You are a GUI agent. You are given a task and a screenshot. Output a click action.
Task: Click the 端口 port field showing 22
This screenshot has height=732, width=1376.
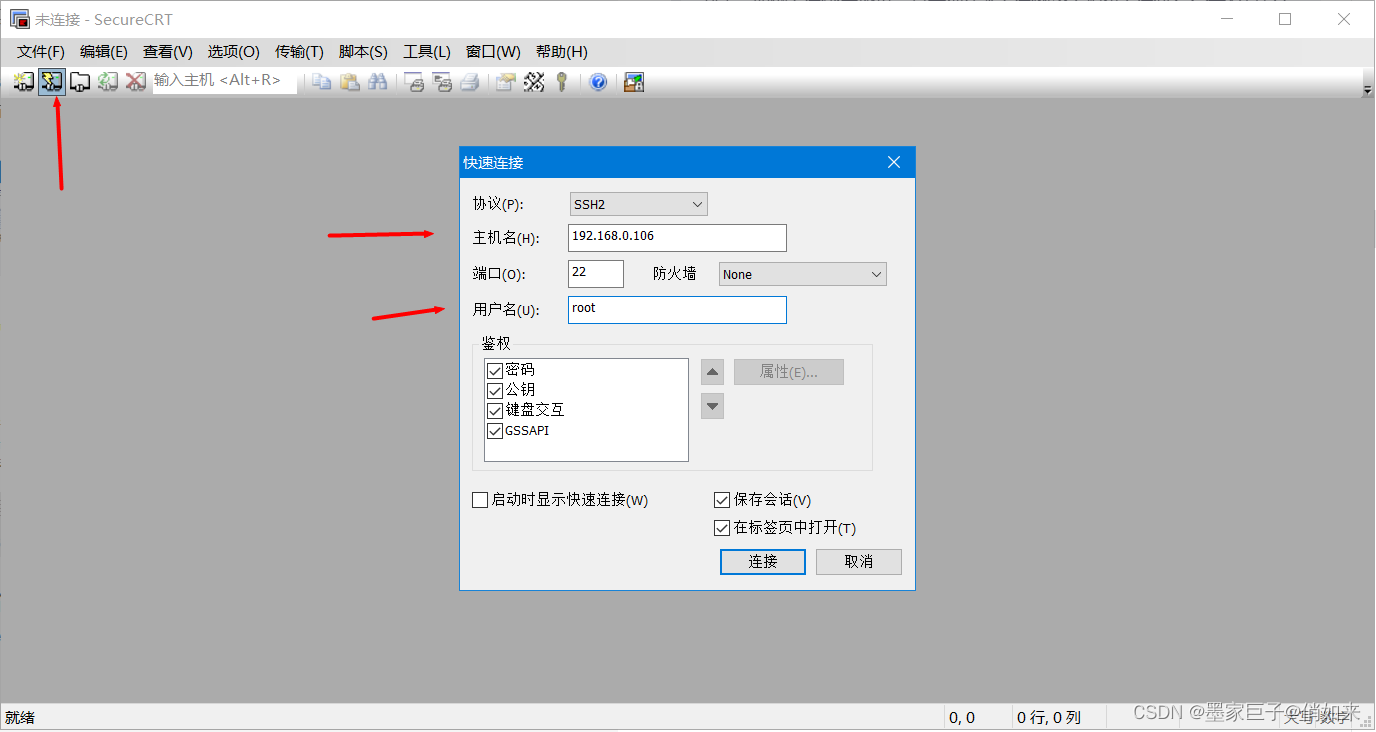pyautogui.click(x=595, y=273)
